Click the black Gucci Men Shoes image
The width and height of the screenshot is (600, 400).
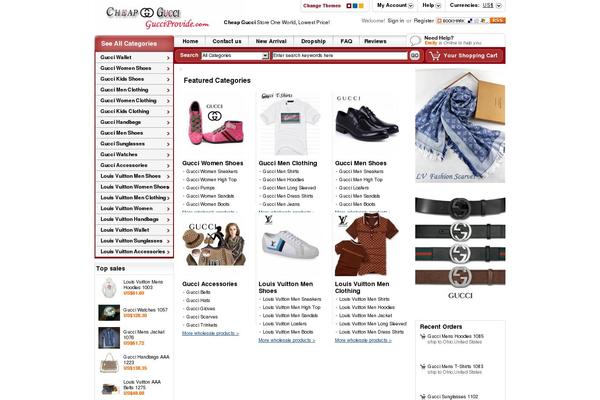(366, 122)
